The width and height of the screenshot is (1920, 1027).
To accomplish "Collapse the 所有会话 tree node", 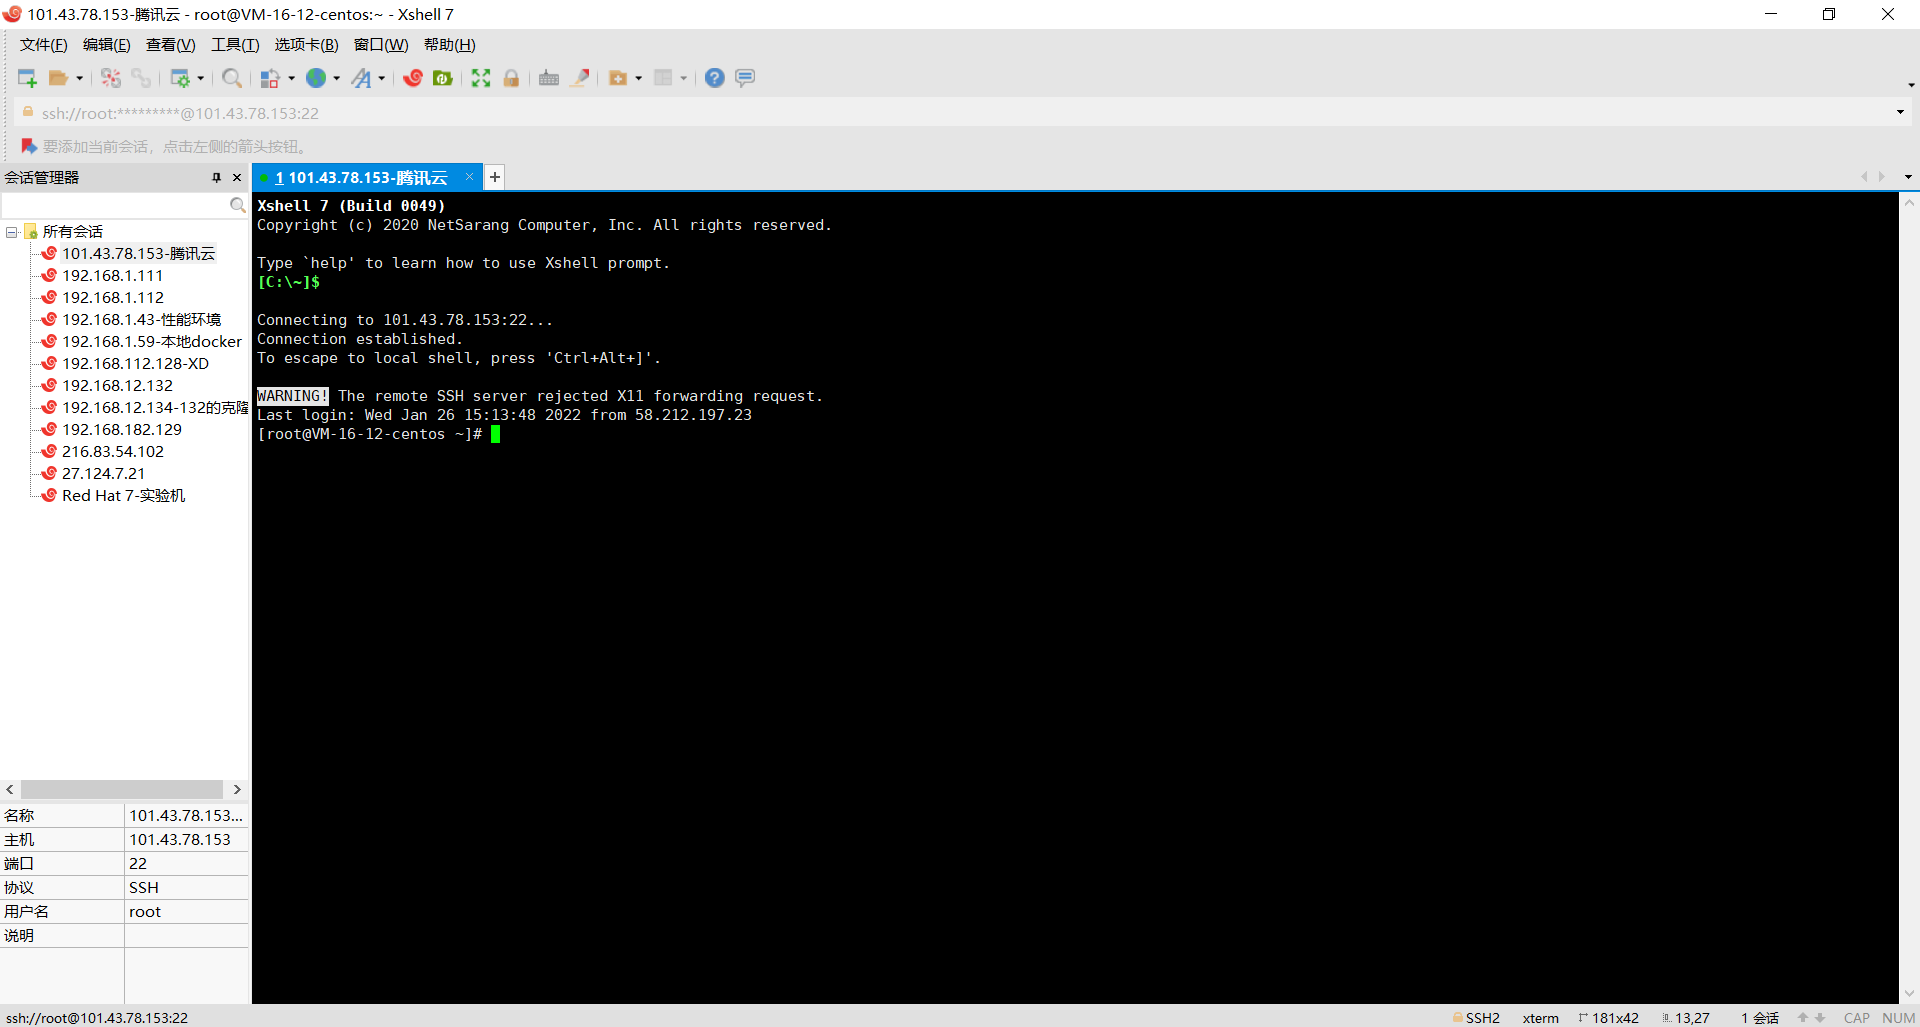I will pyautogui.click(x=12, y=232).
